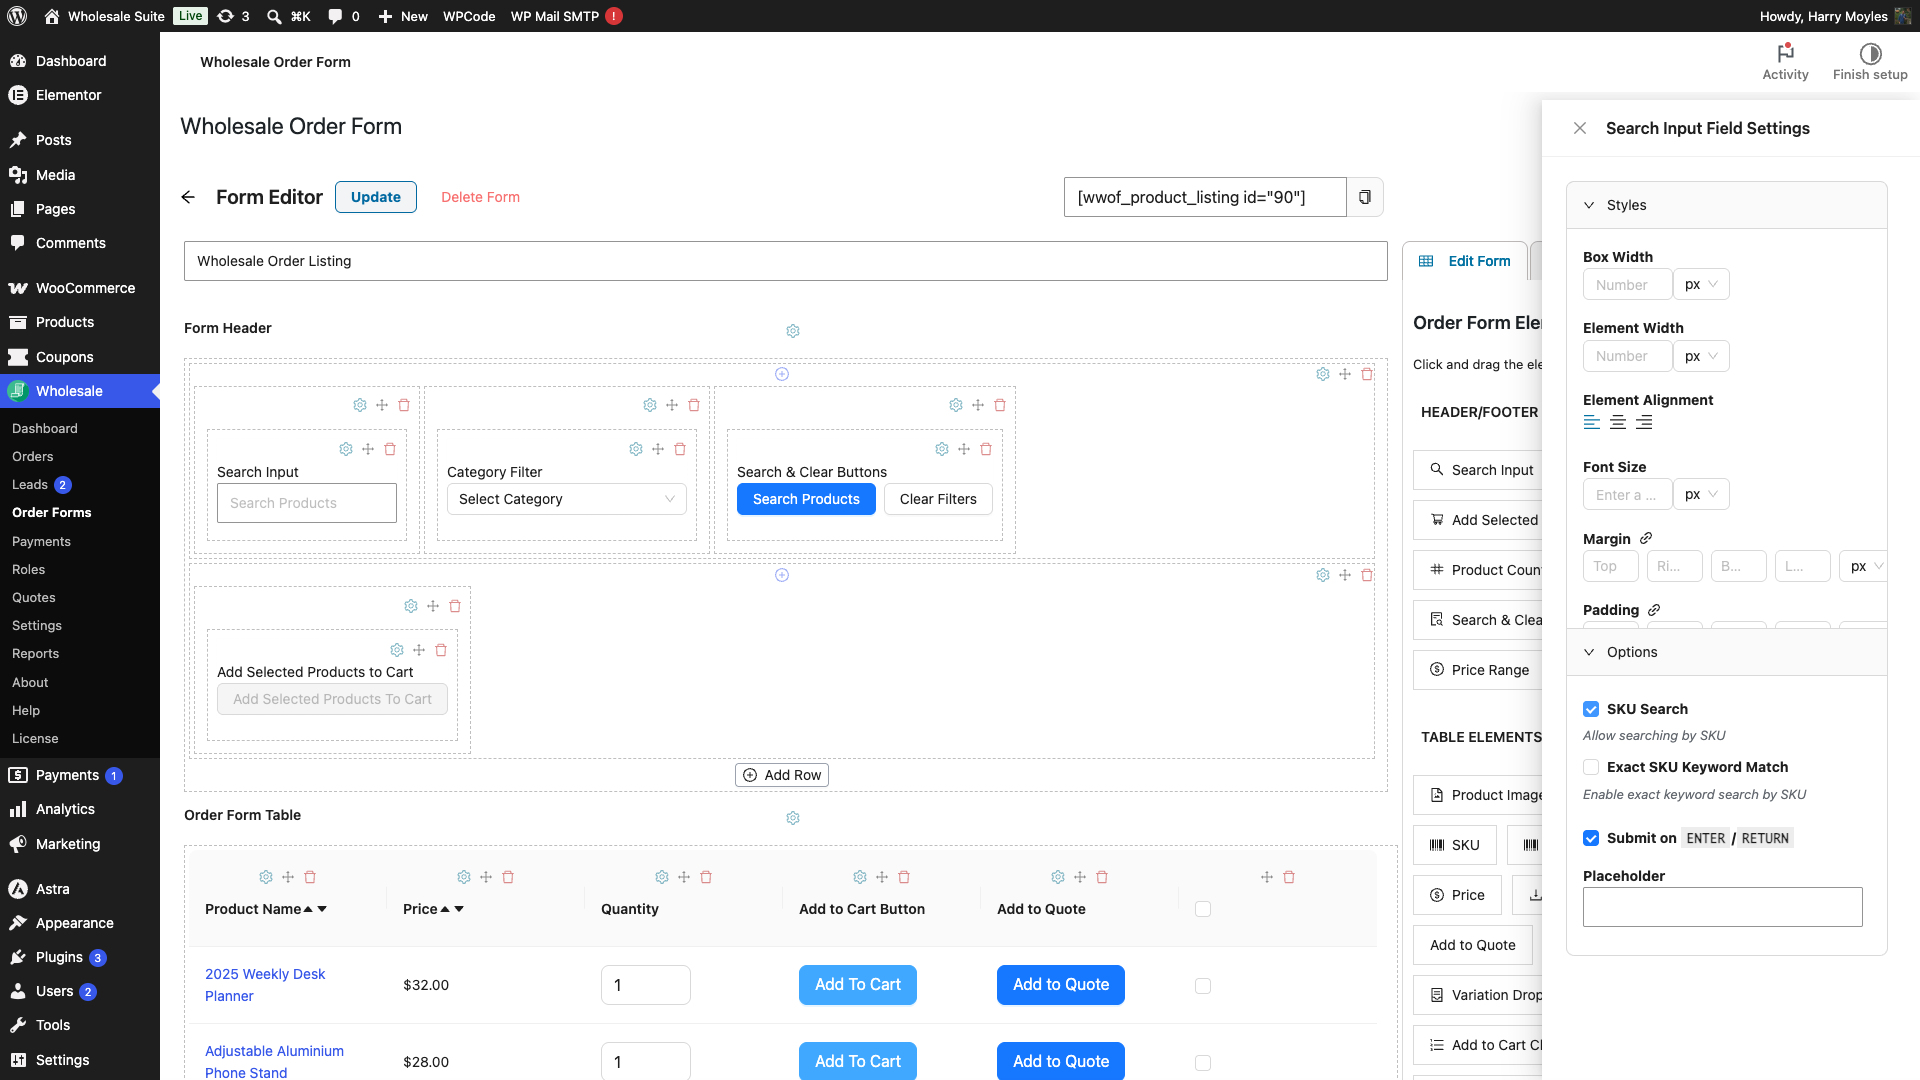The height and width of the screenshot is (1080, 1920).
Task: Check the 2025 Weekly Desk Planner row
Action: (x=1203, y=986)
